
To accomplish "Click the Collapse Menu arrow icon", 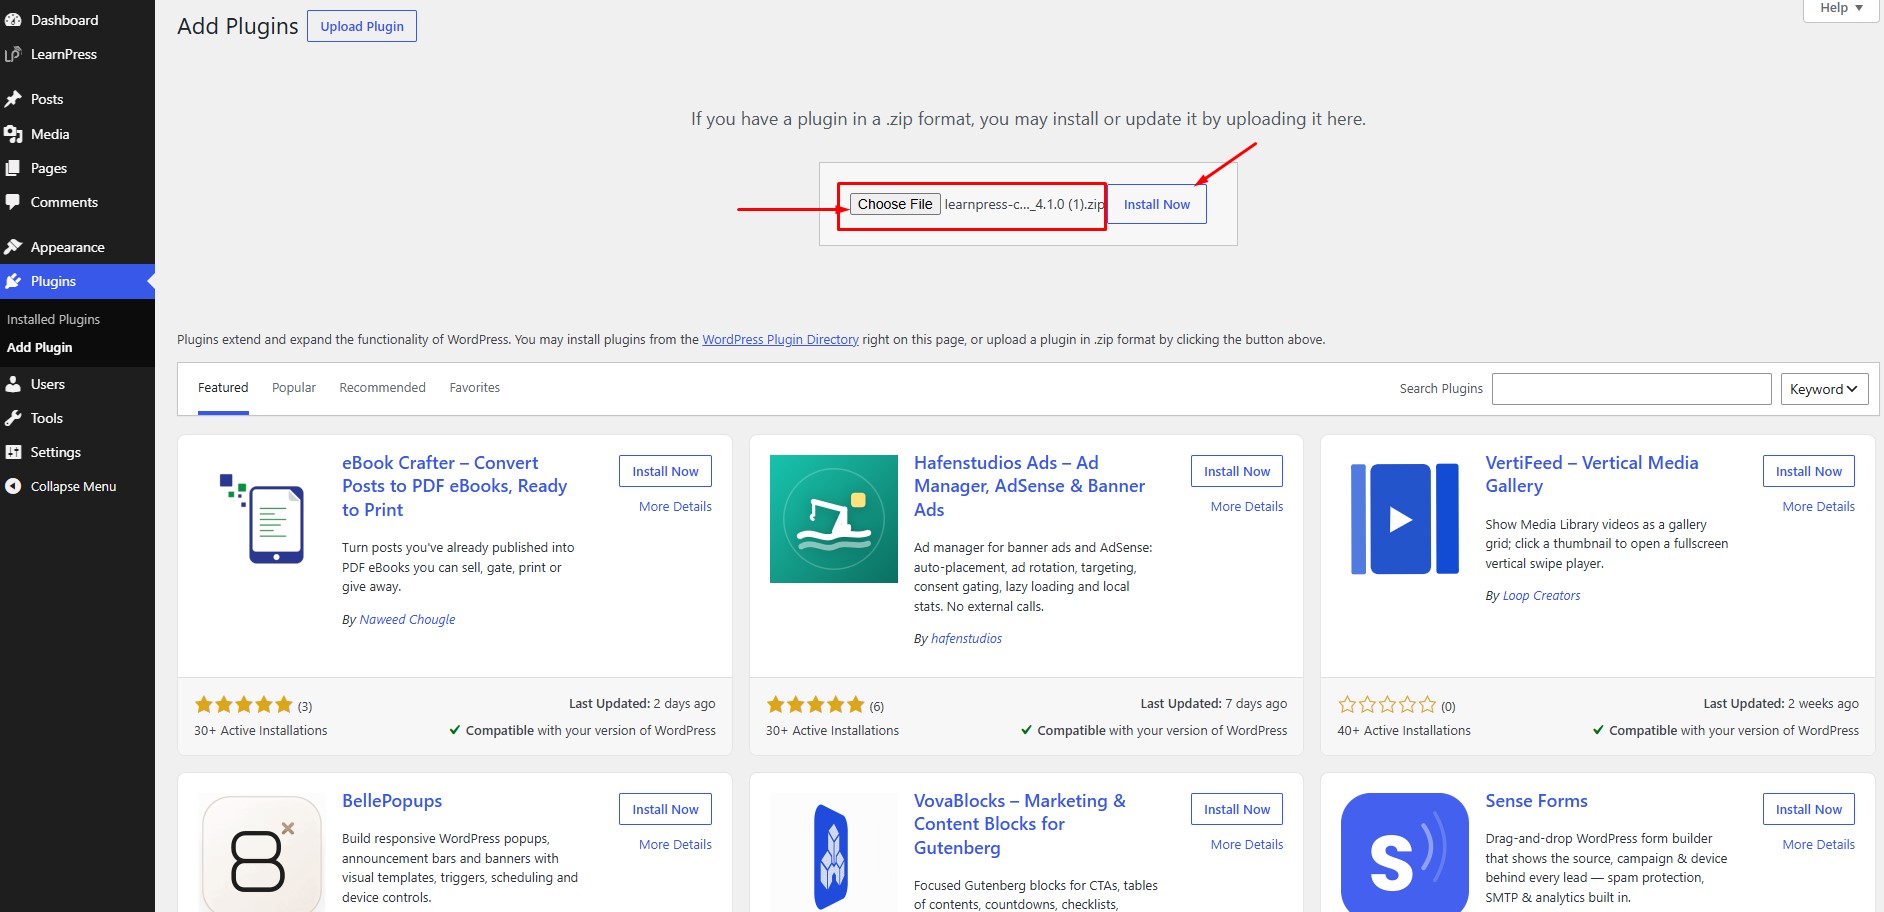I will coord(13,486).
